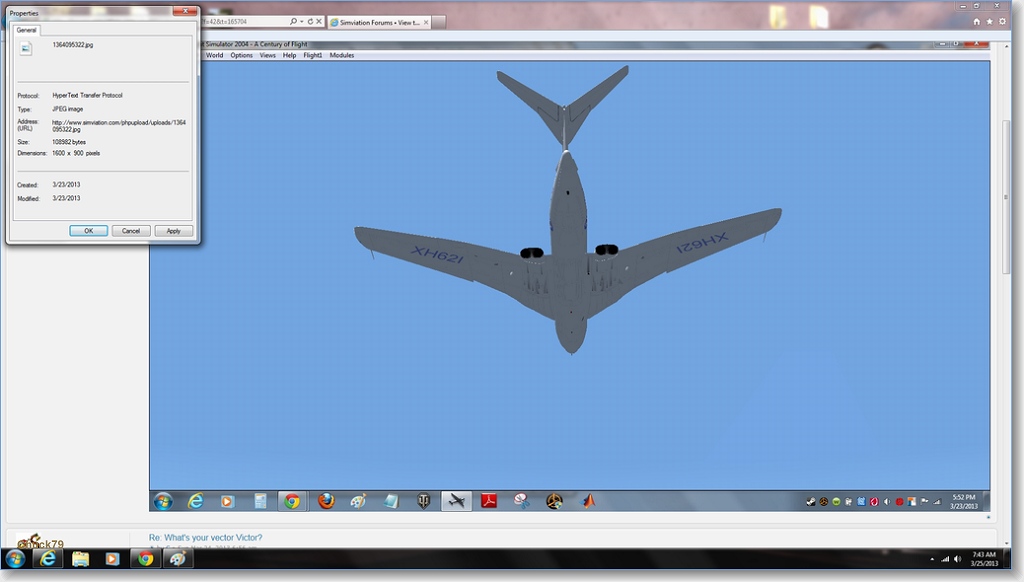Viewport: 1024px width, 582px height.
Task: Click the Flight Simulator airplane taskbar icon
Action: pyautogui.click(x=456, y=501)
